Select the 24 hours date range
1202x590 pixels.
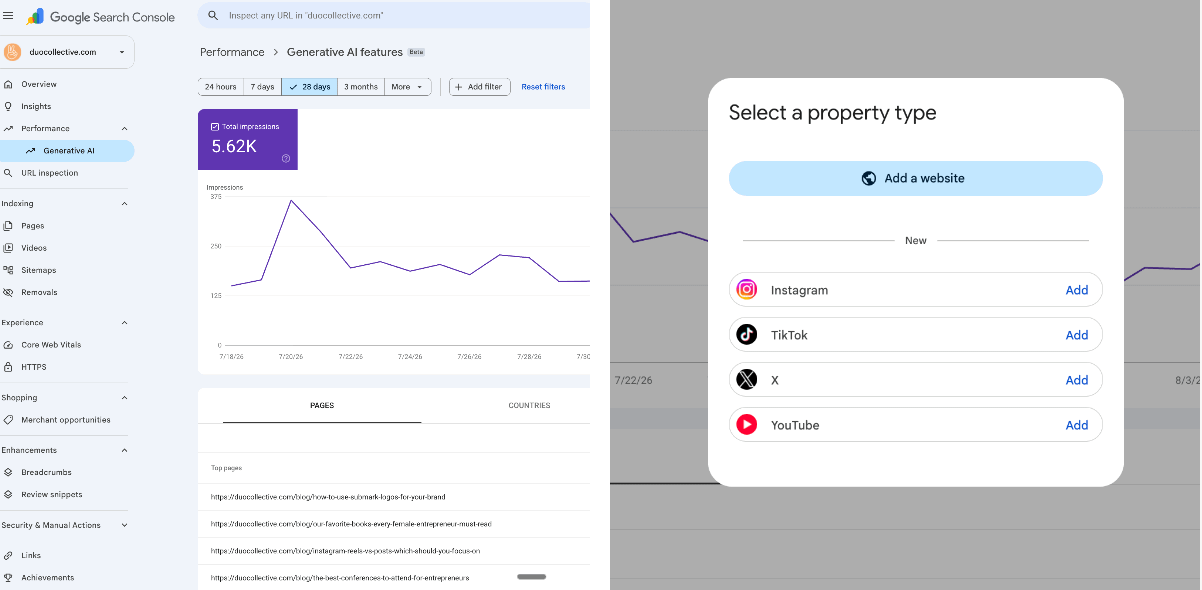[x=220, y=87]
